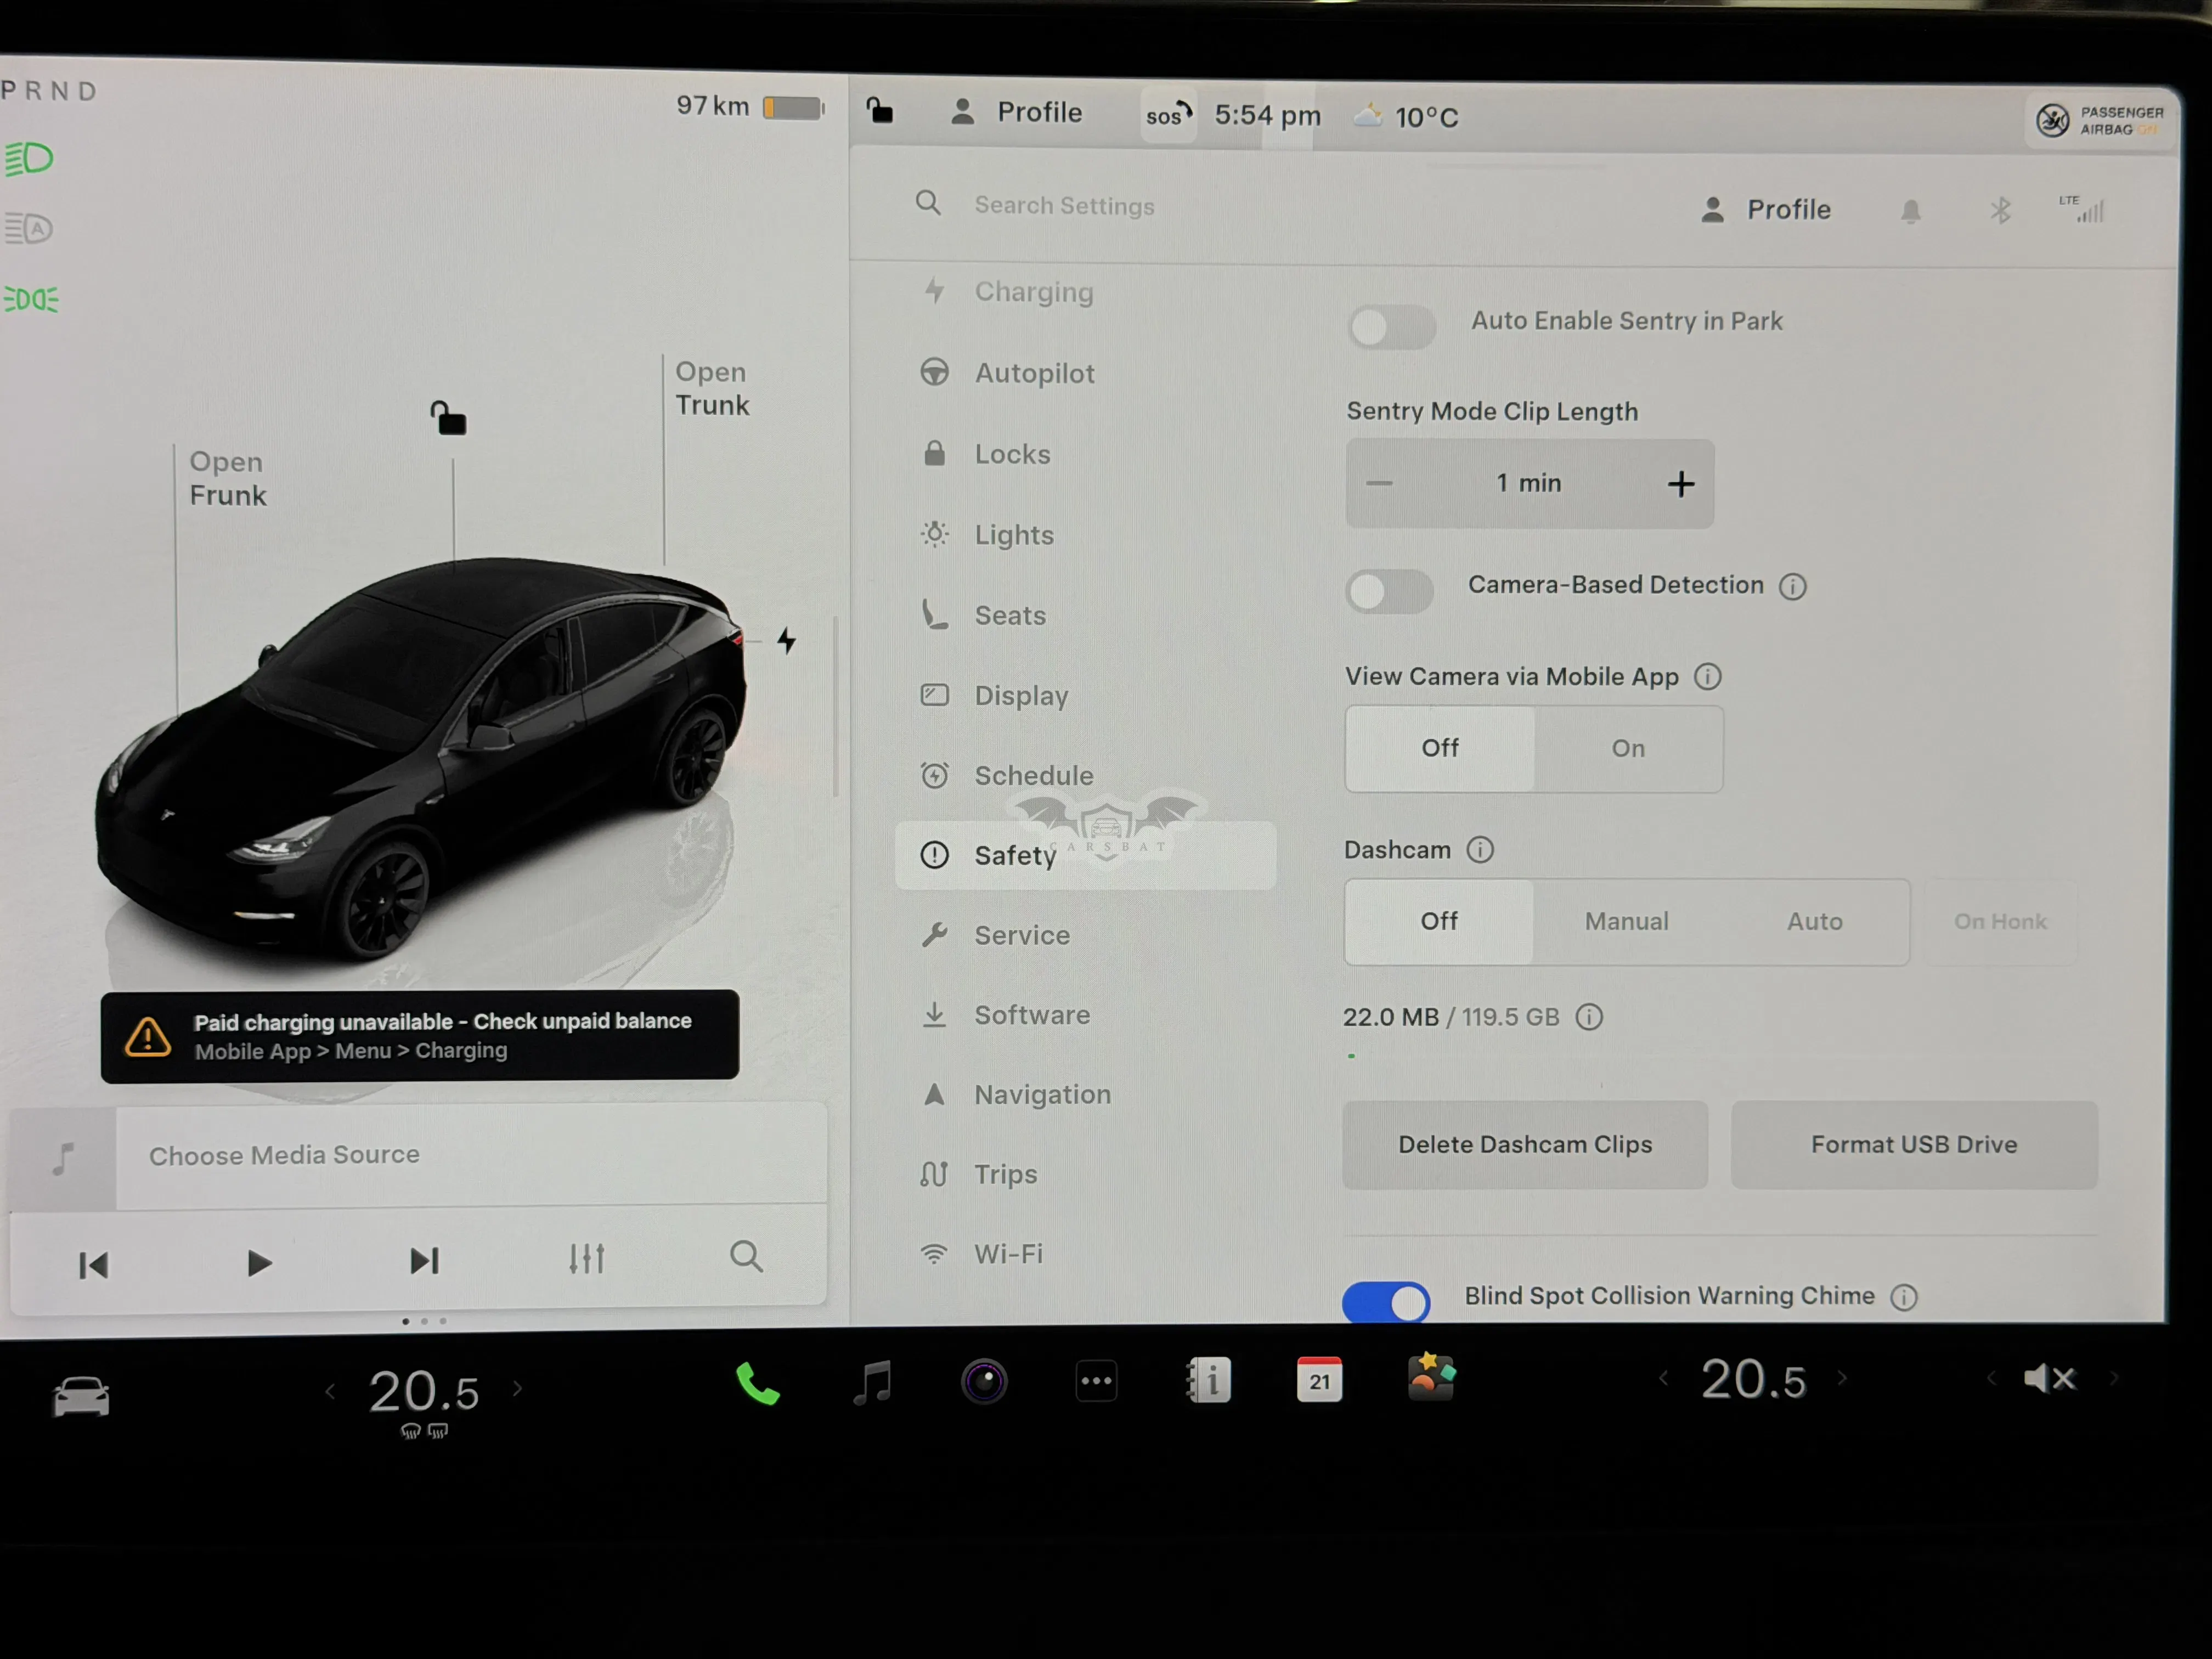
Task: Set View Camera via Mobile App to On
Action: click(x=1628, y=749)
